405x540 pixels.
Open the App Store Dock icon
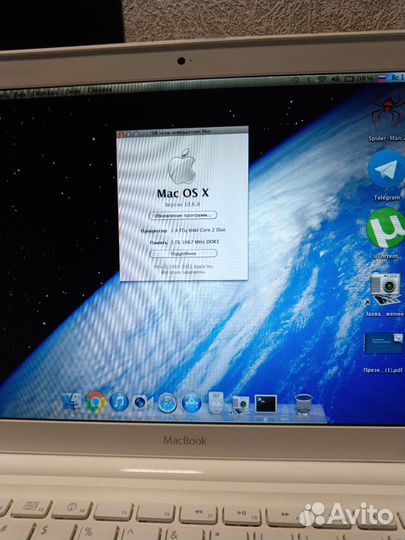pyautogui.click(x=191, y=402)
